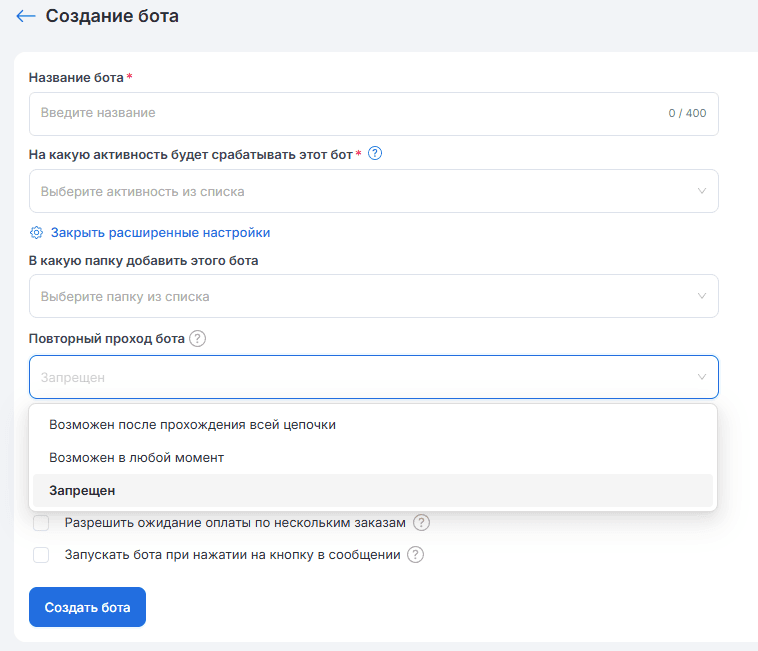The image size is (758, 651).
Task: Click the bot name input field
Action: click(x=374, y=114)
